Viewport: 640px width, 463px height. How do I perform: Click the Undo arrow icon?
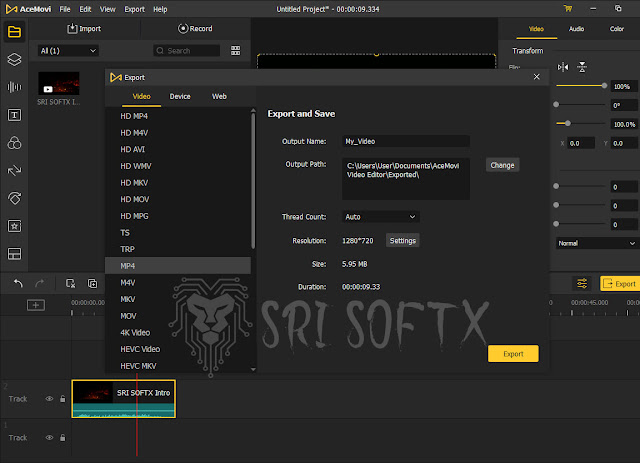pyautogui.click(x=18, y=283)
